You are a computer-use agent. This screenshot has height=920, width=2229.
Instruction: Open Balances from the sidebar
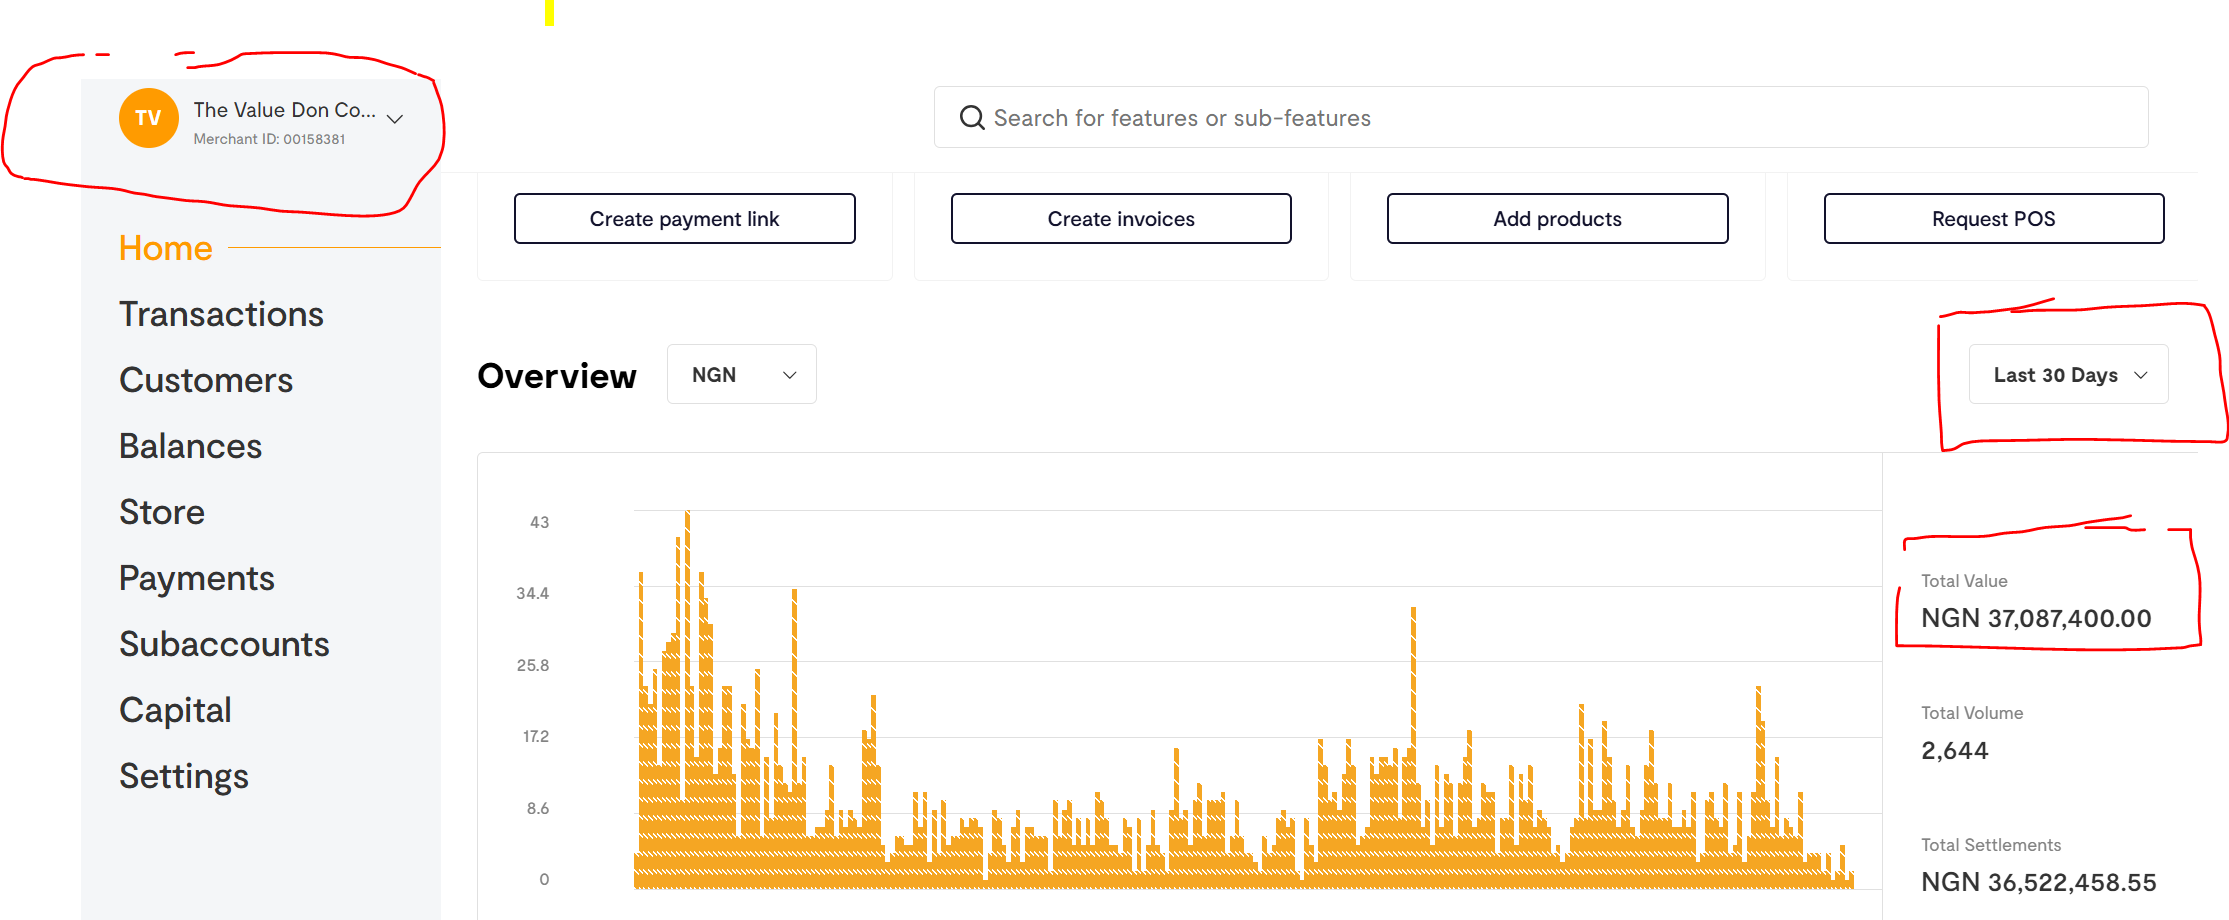coord(190,446)
